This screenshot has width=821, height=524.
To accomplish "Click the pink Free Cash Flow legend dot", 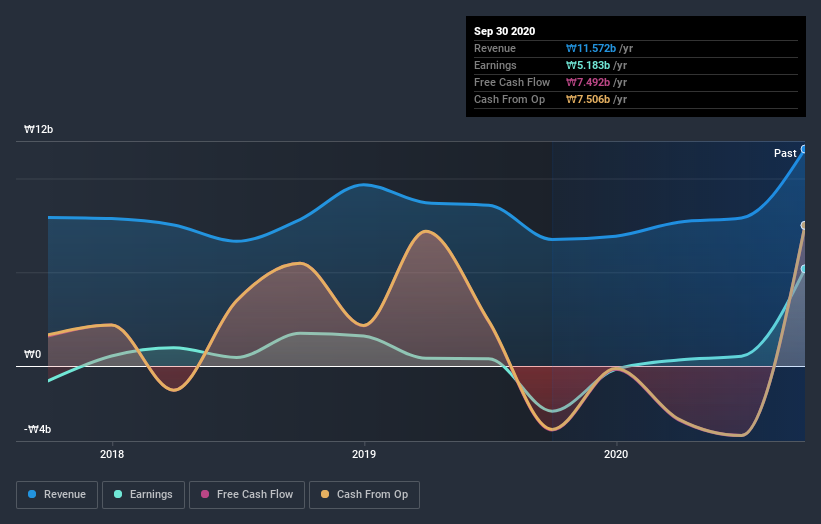I will pos(205,494).
